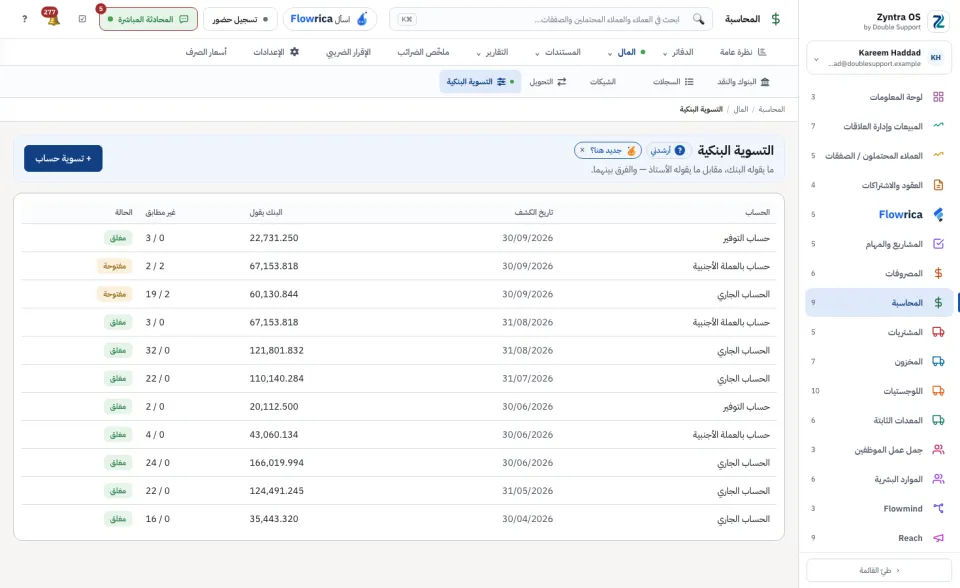Open the savings account row with 20,112.500
The width and height of the screenshot is (960, 588).
tap(399, 407)
